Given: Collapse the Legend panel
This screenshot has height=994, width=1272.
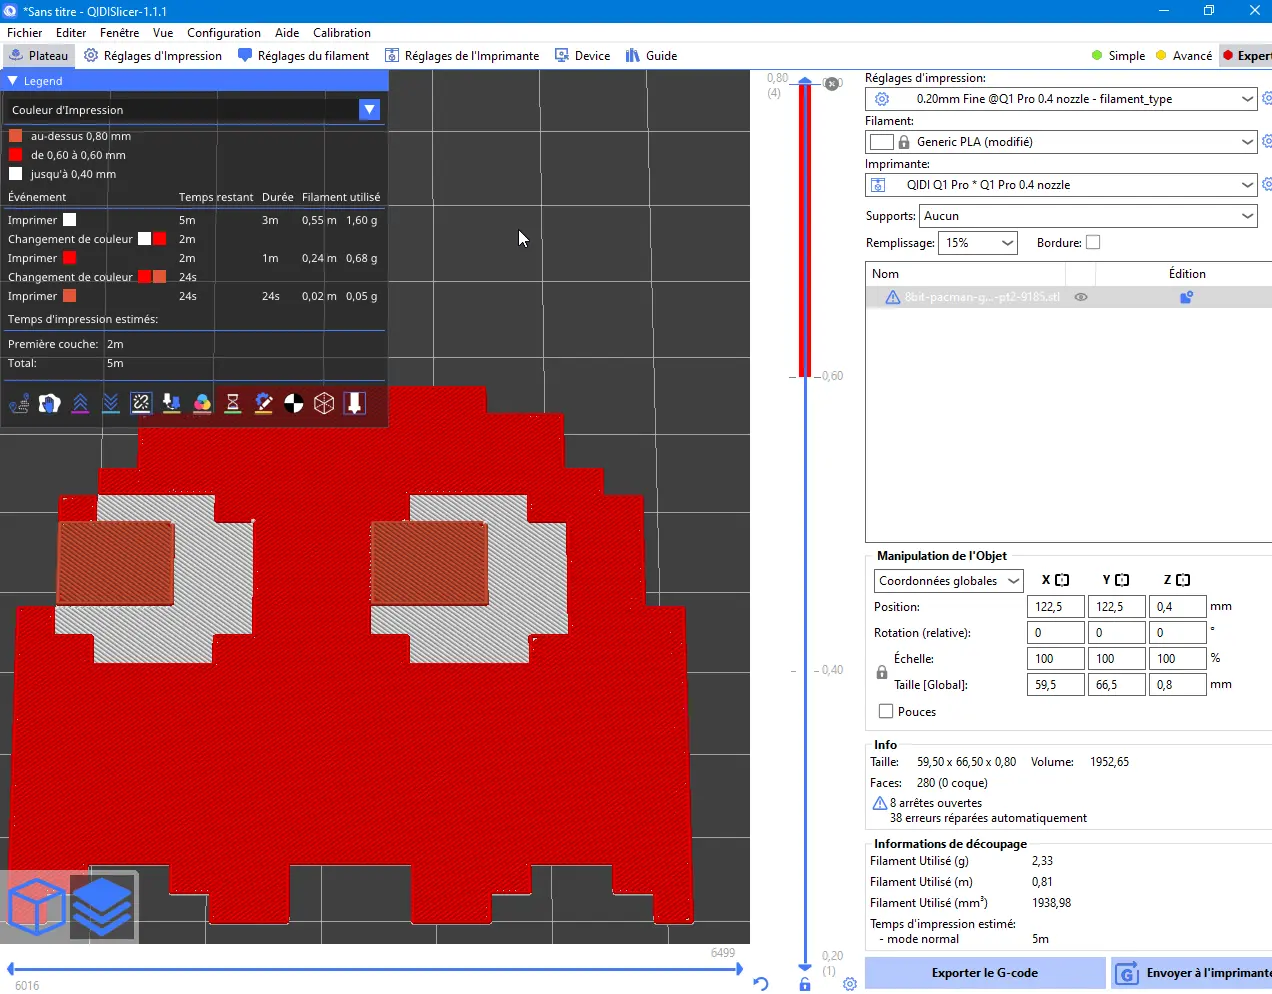Looking at the screenshot, I should [x=13, y=81].
